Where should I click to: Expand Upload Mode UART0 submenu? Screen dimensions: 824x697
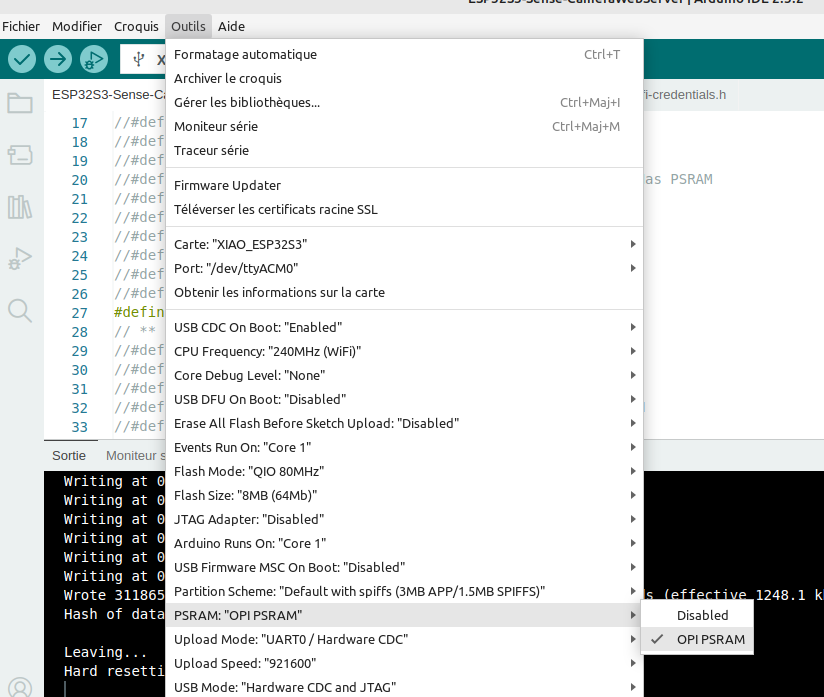pos(404,639)
